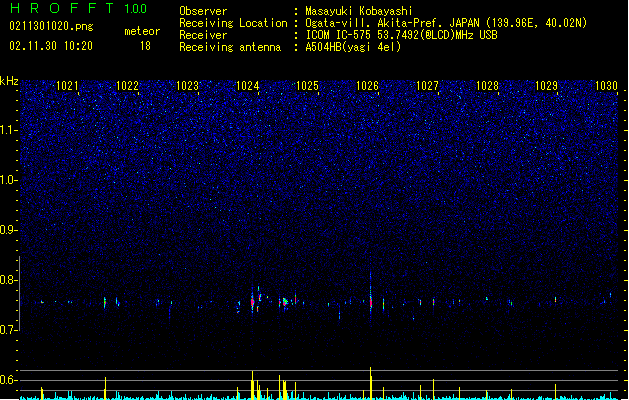This screenshot has width=629, height=400.
Task: Click observer name Masayuki Kobayashi
Action: coord(359,11)
